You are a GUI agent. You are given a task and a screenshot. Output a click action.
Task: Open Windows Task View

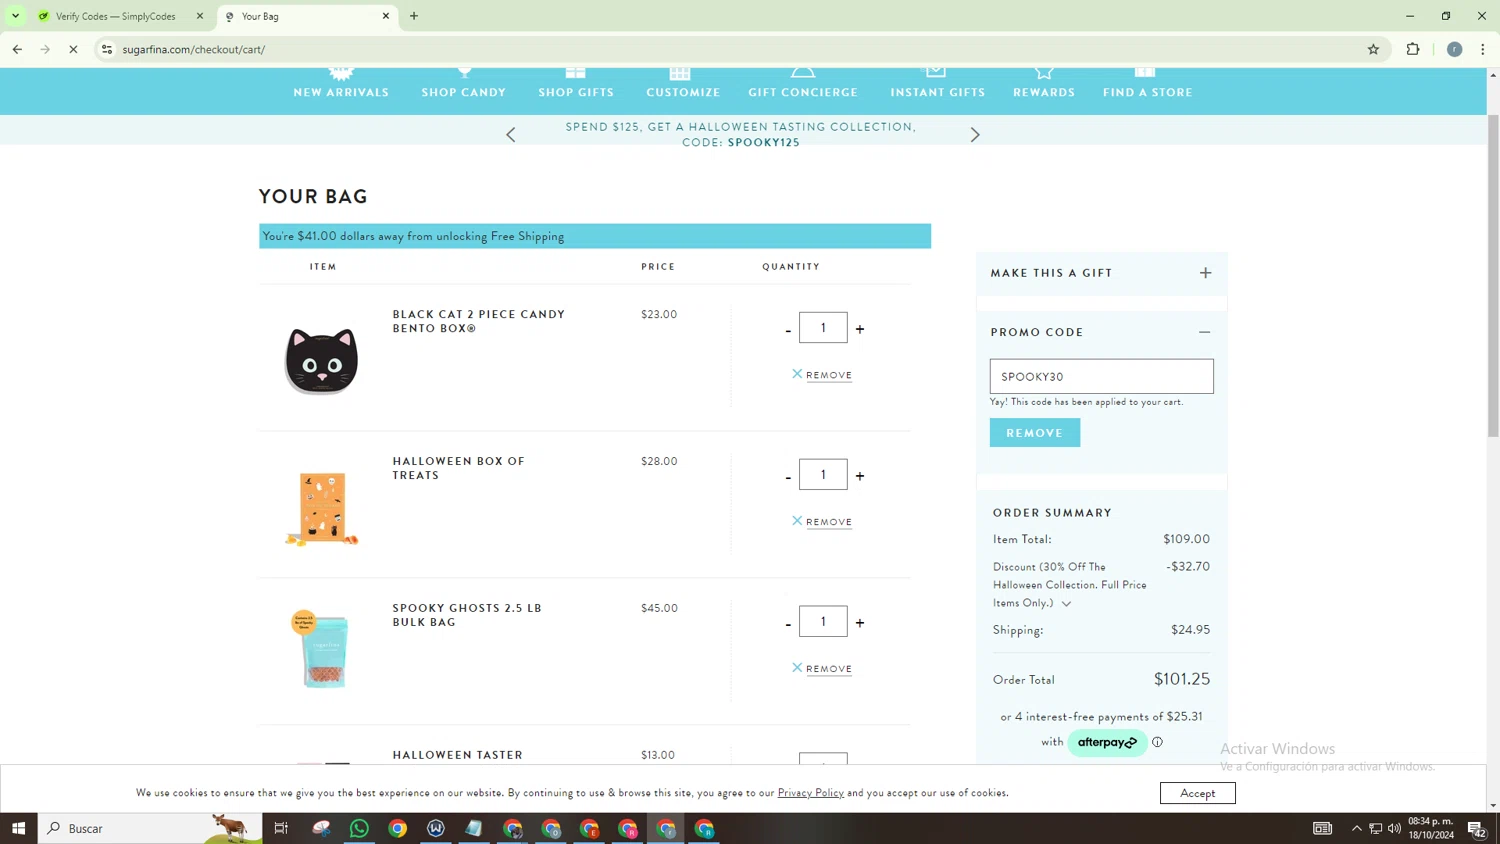point(281,828)
